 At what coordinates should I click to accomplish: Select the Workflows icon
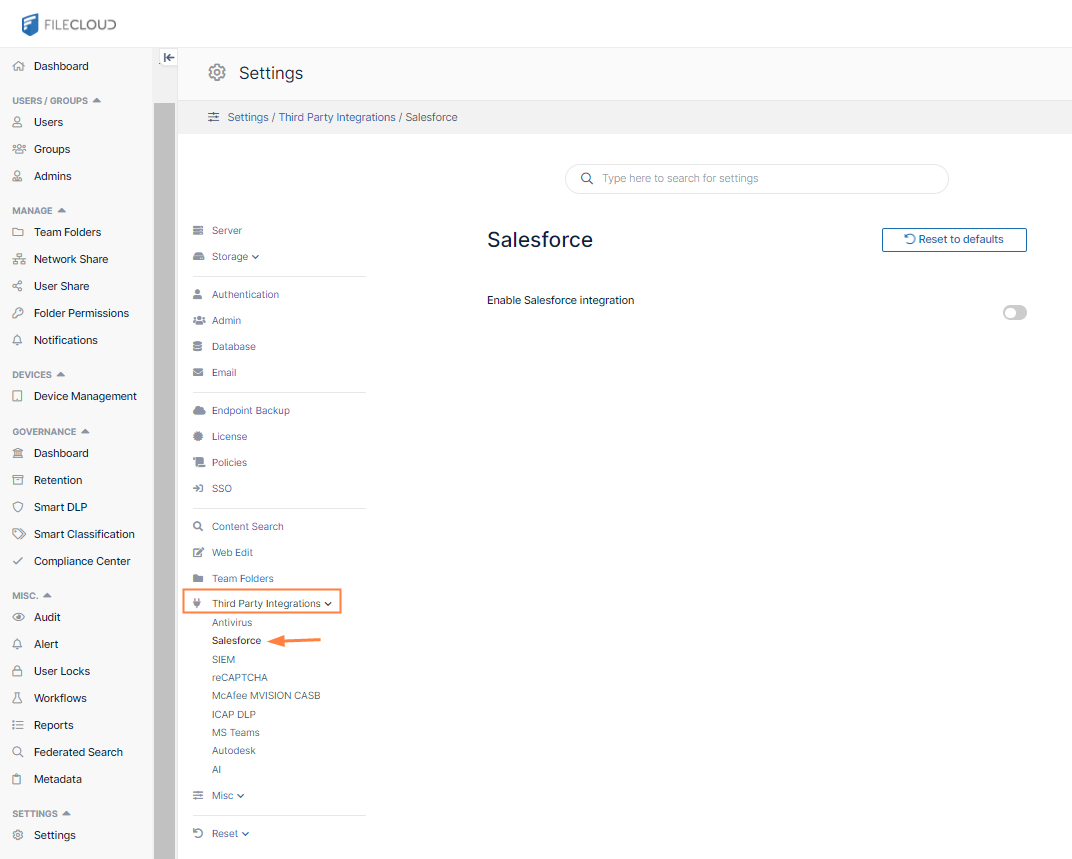[19, 698]
